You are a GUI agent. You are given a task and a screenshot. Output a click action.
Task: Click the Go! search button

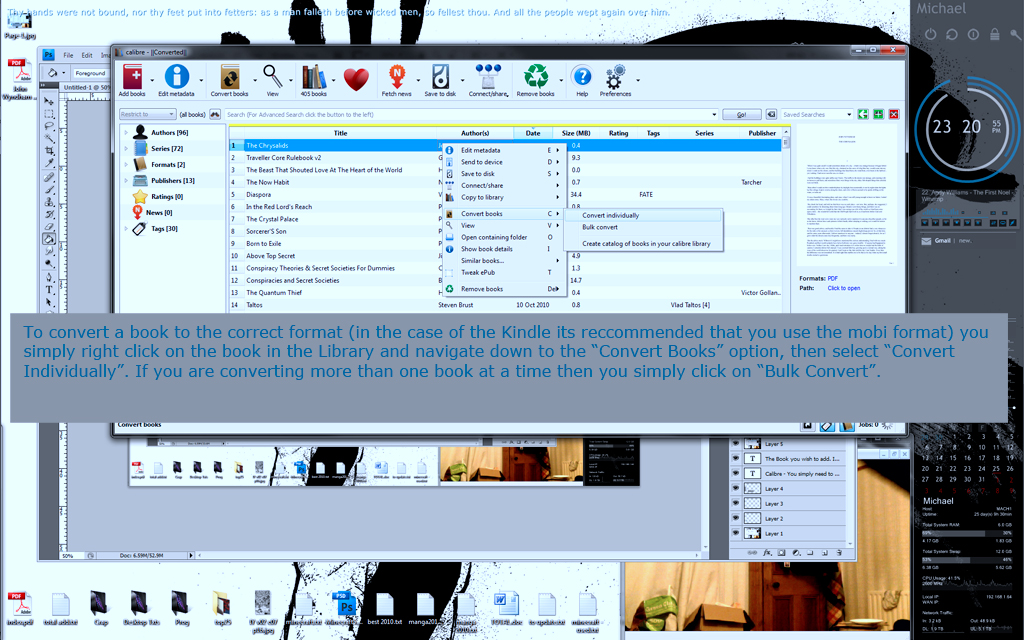741,114
